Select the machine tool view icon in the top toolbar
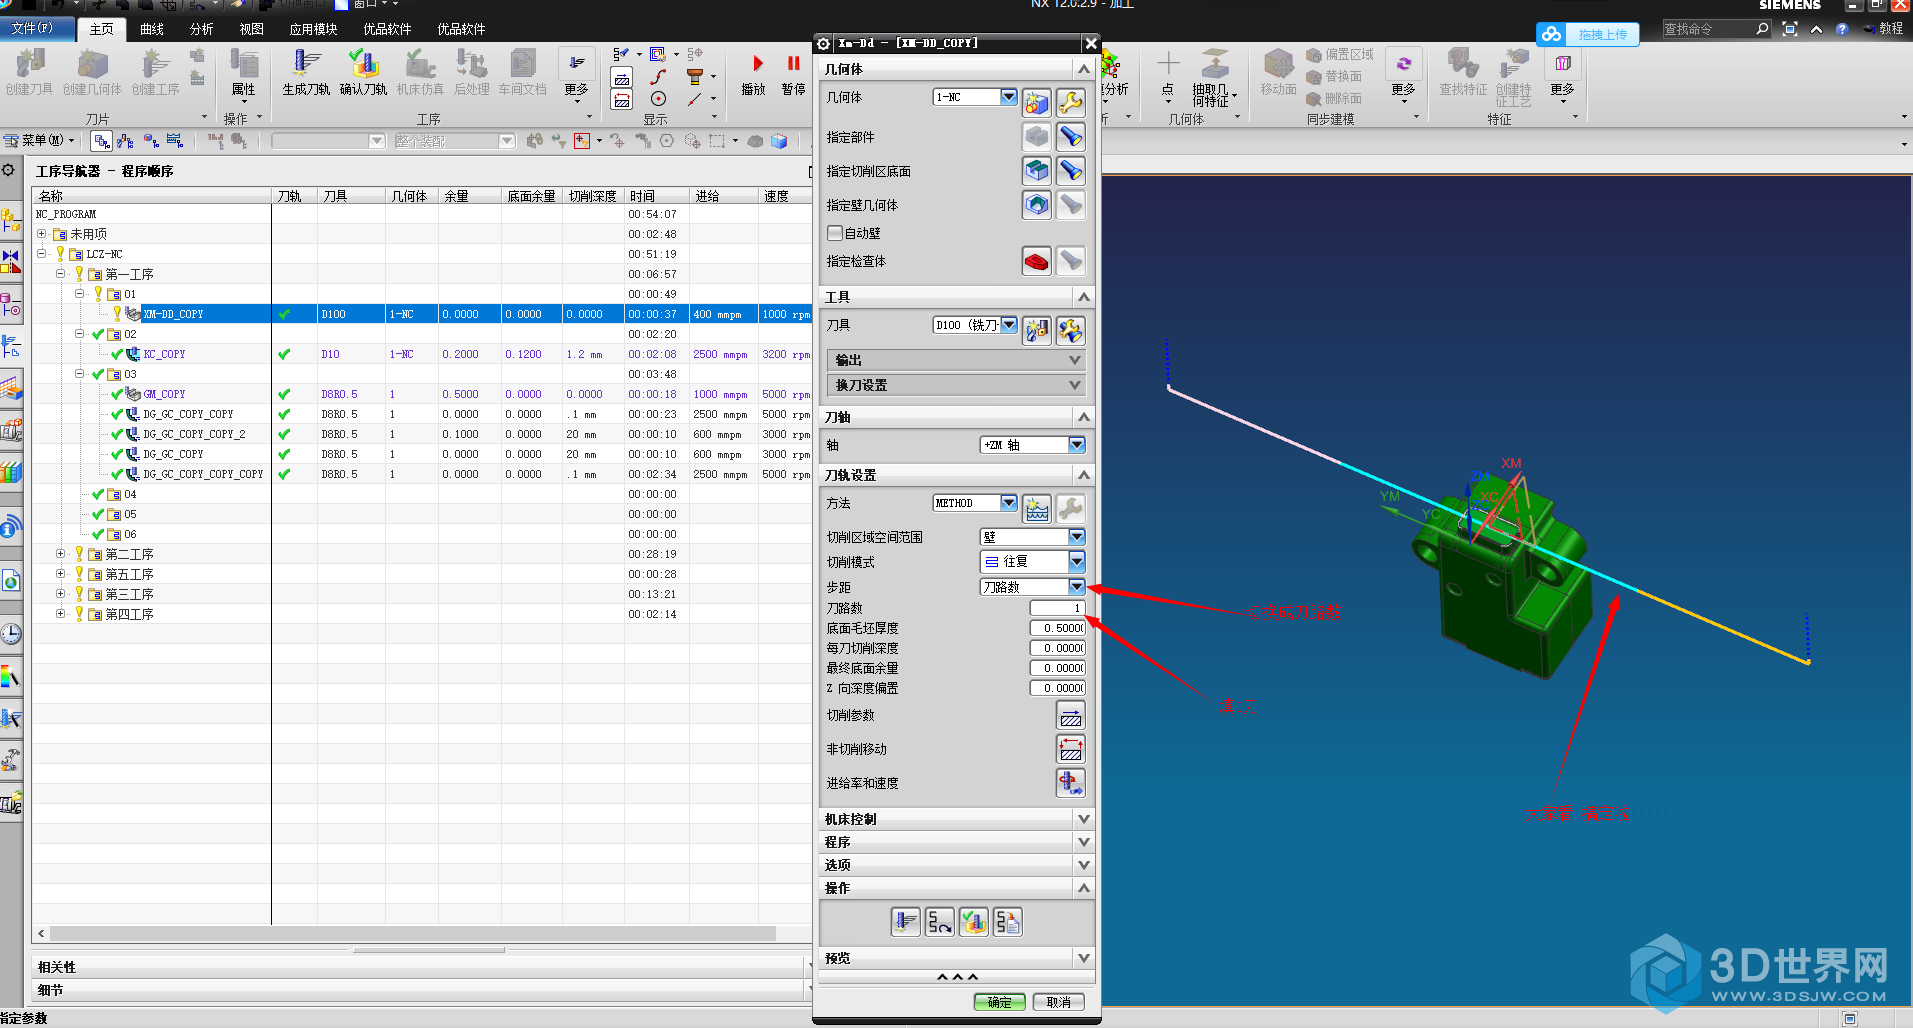The height and width of the screenshot is (1028, 1913). point(126,141)
